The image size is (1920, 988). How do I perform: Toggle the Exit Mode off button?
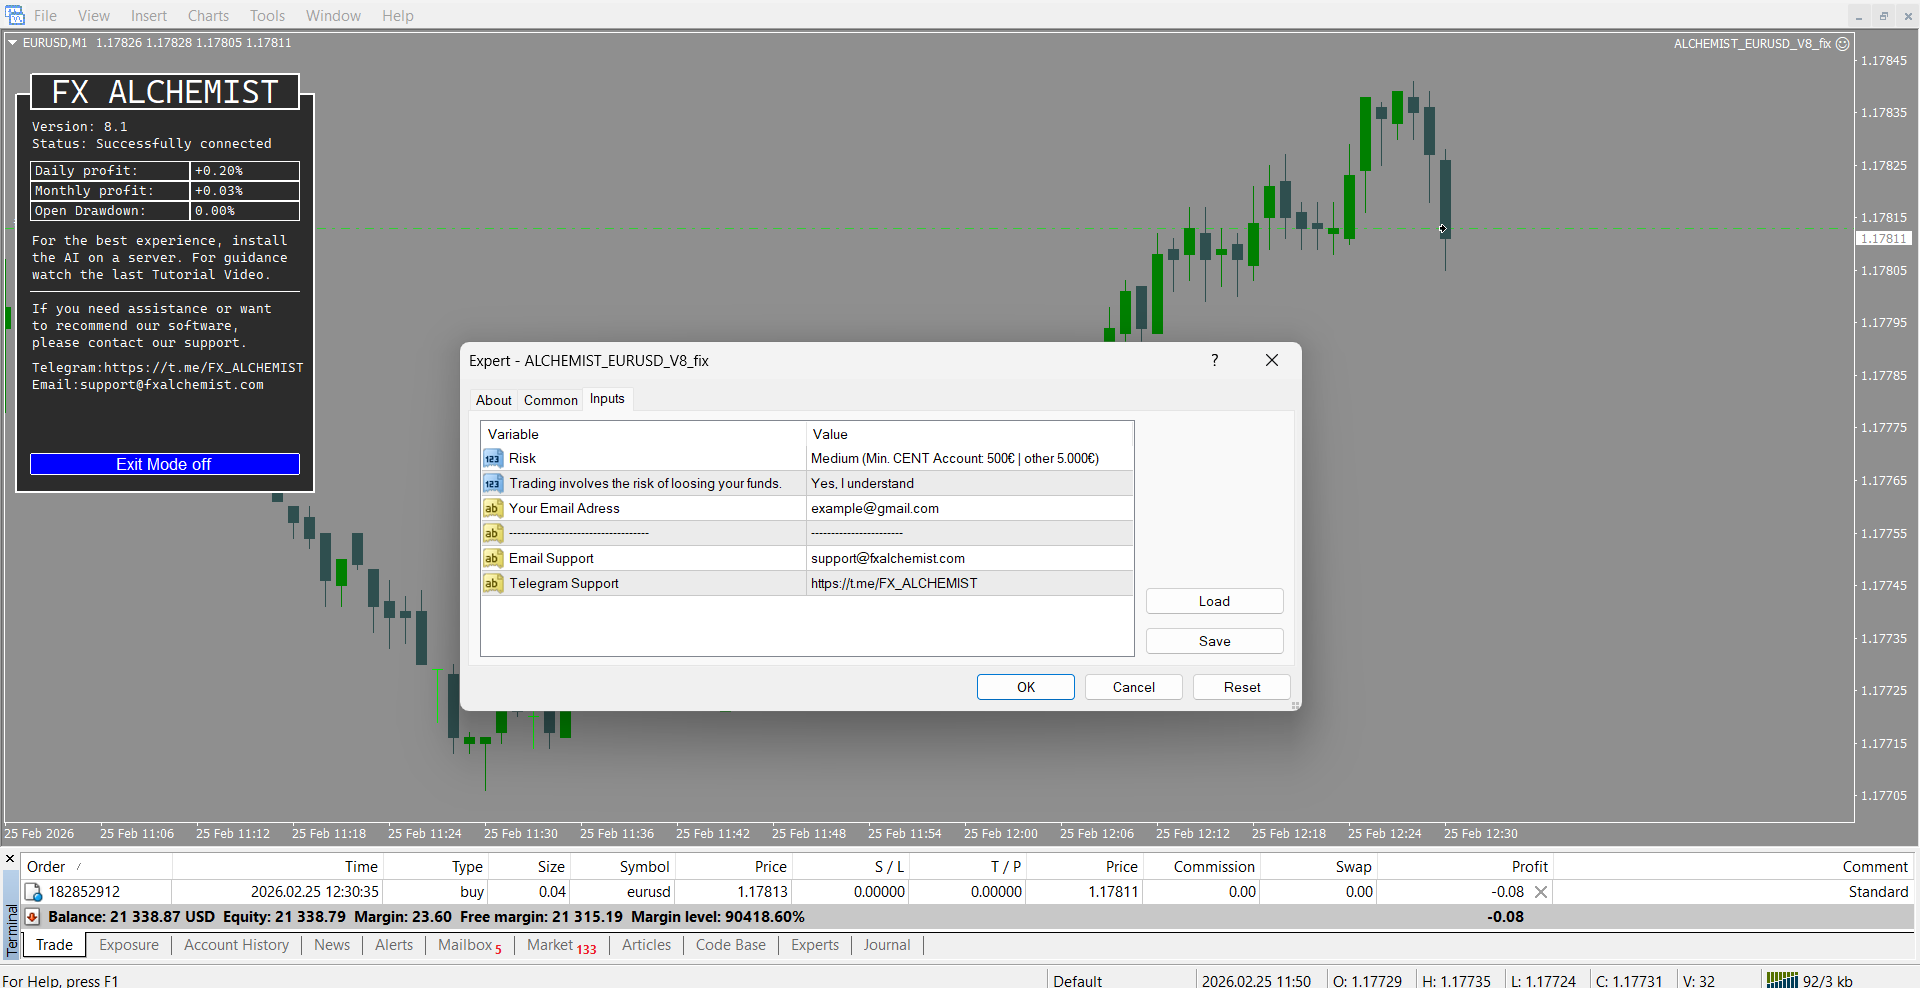[x=164, y=464]
